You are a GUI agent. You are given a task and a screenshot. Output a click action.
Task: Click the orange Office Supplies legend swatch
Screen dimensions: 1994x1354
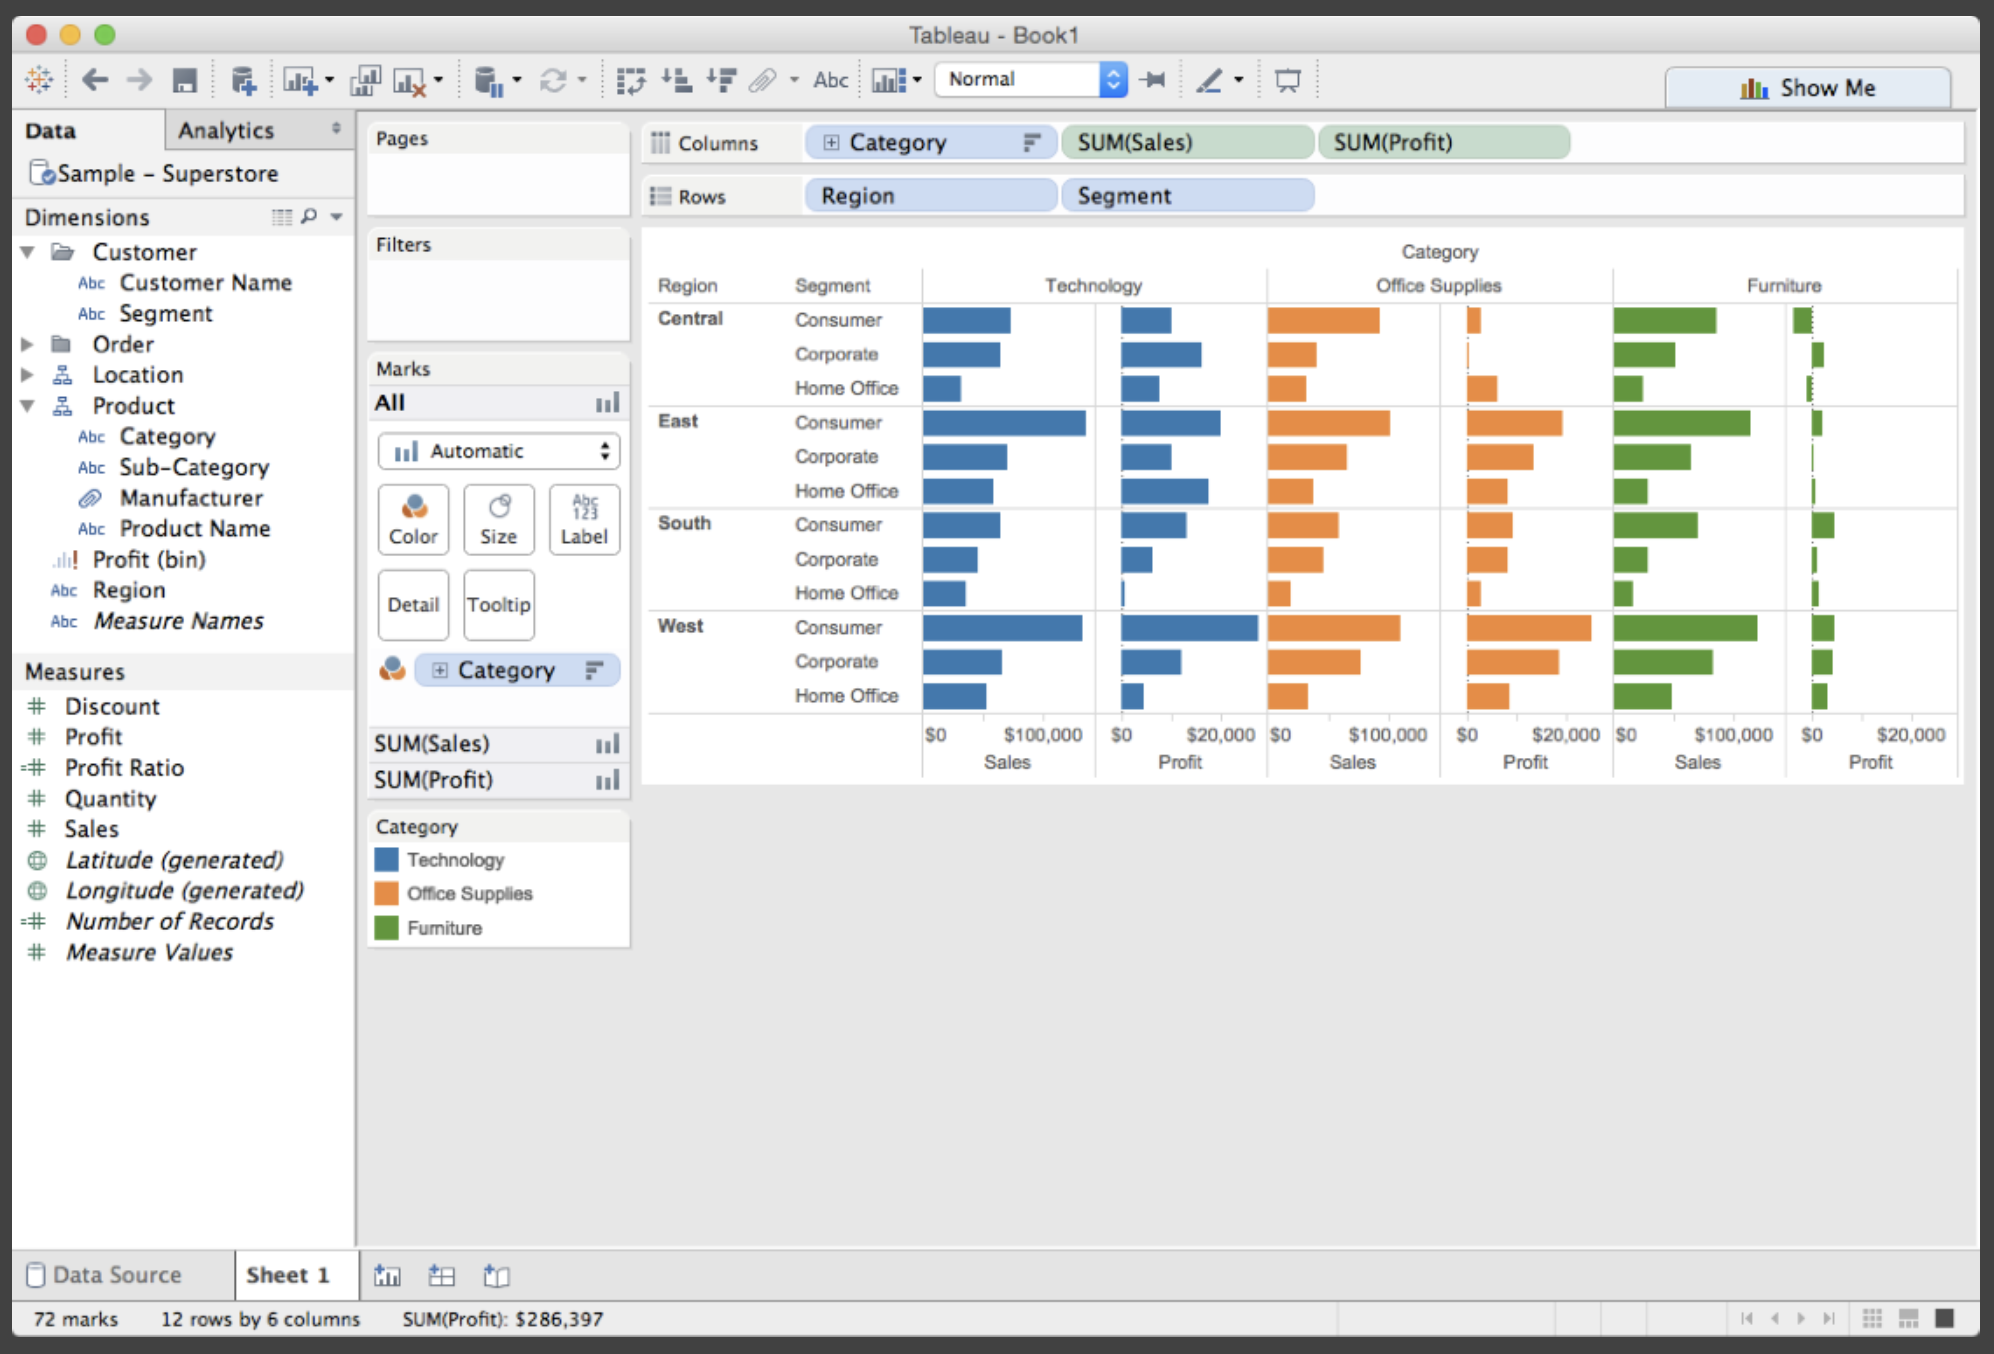tap(386, 893)
